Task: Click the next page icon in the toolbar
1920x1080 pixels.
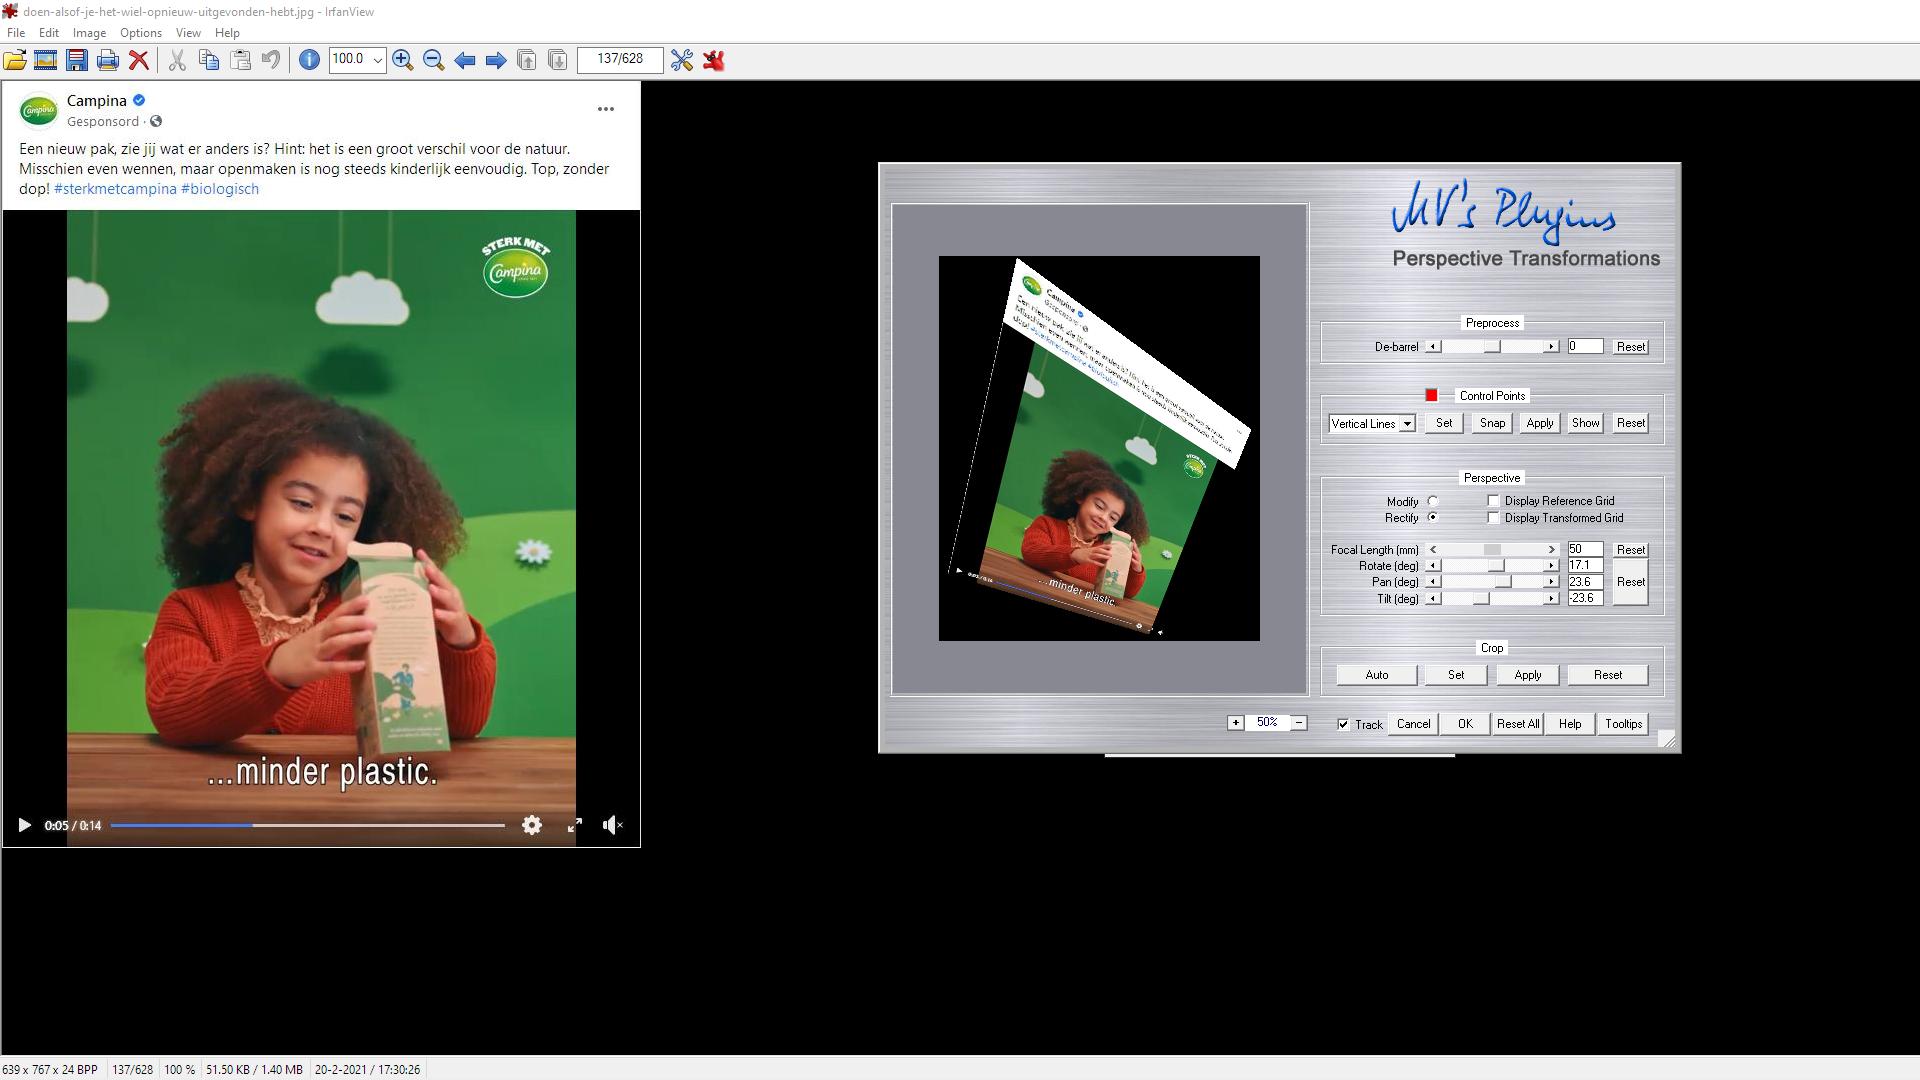Action: [x=558, y=61]
